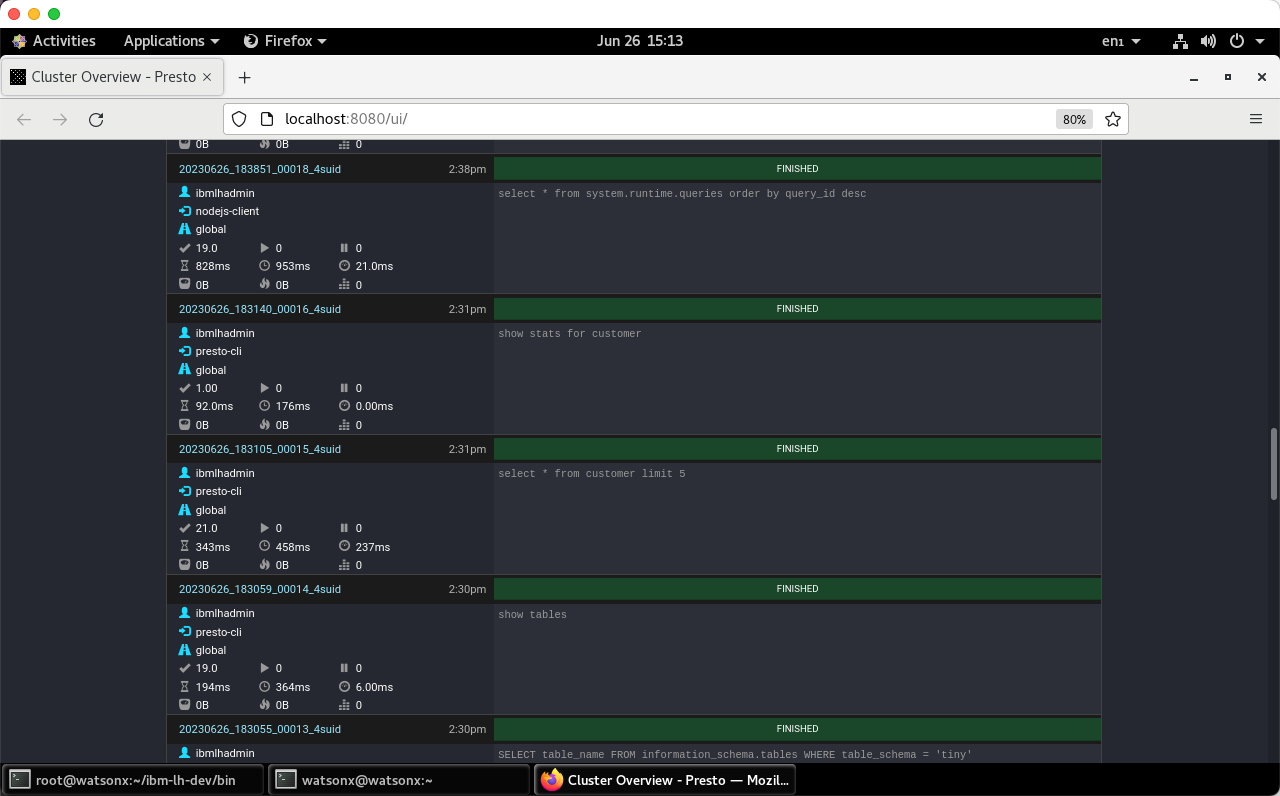Open query link 20230626_183851_00018_4suid

(x=260, y=169)
